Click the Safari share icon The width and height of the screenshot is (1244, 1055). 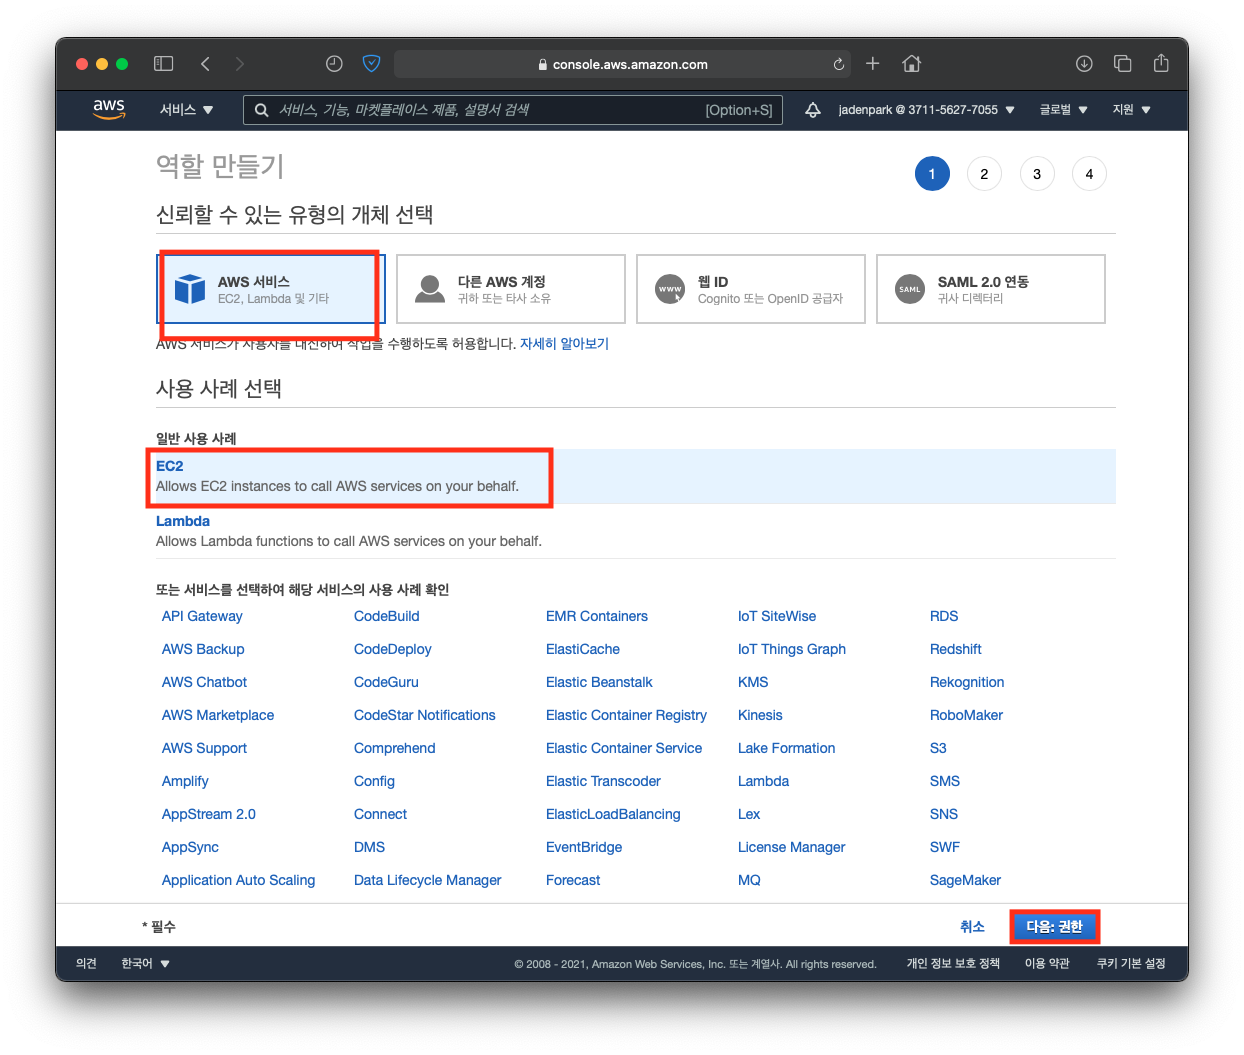pos(1161,63)
